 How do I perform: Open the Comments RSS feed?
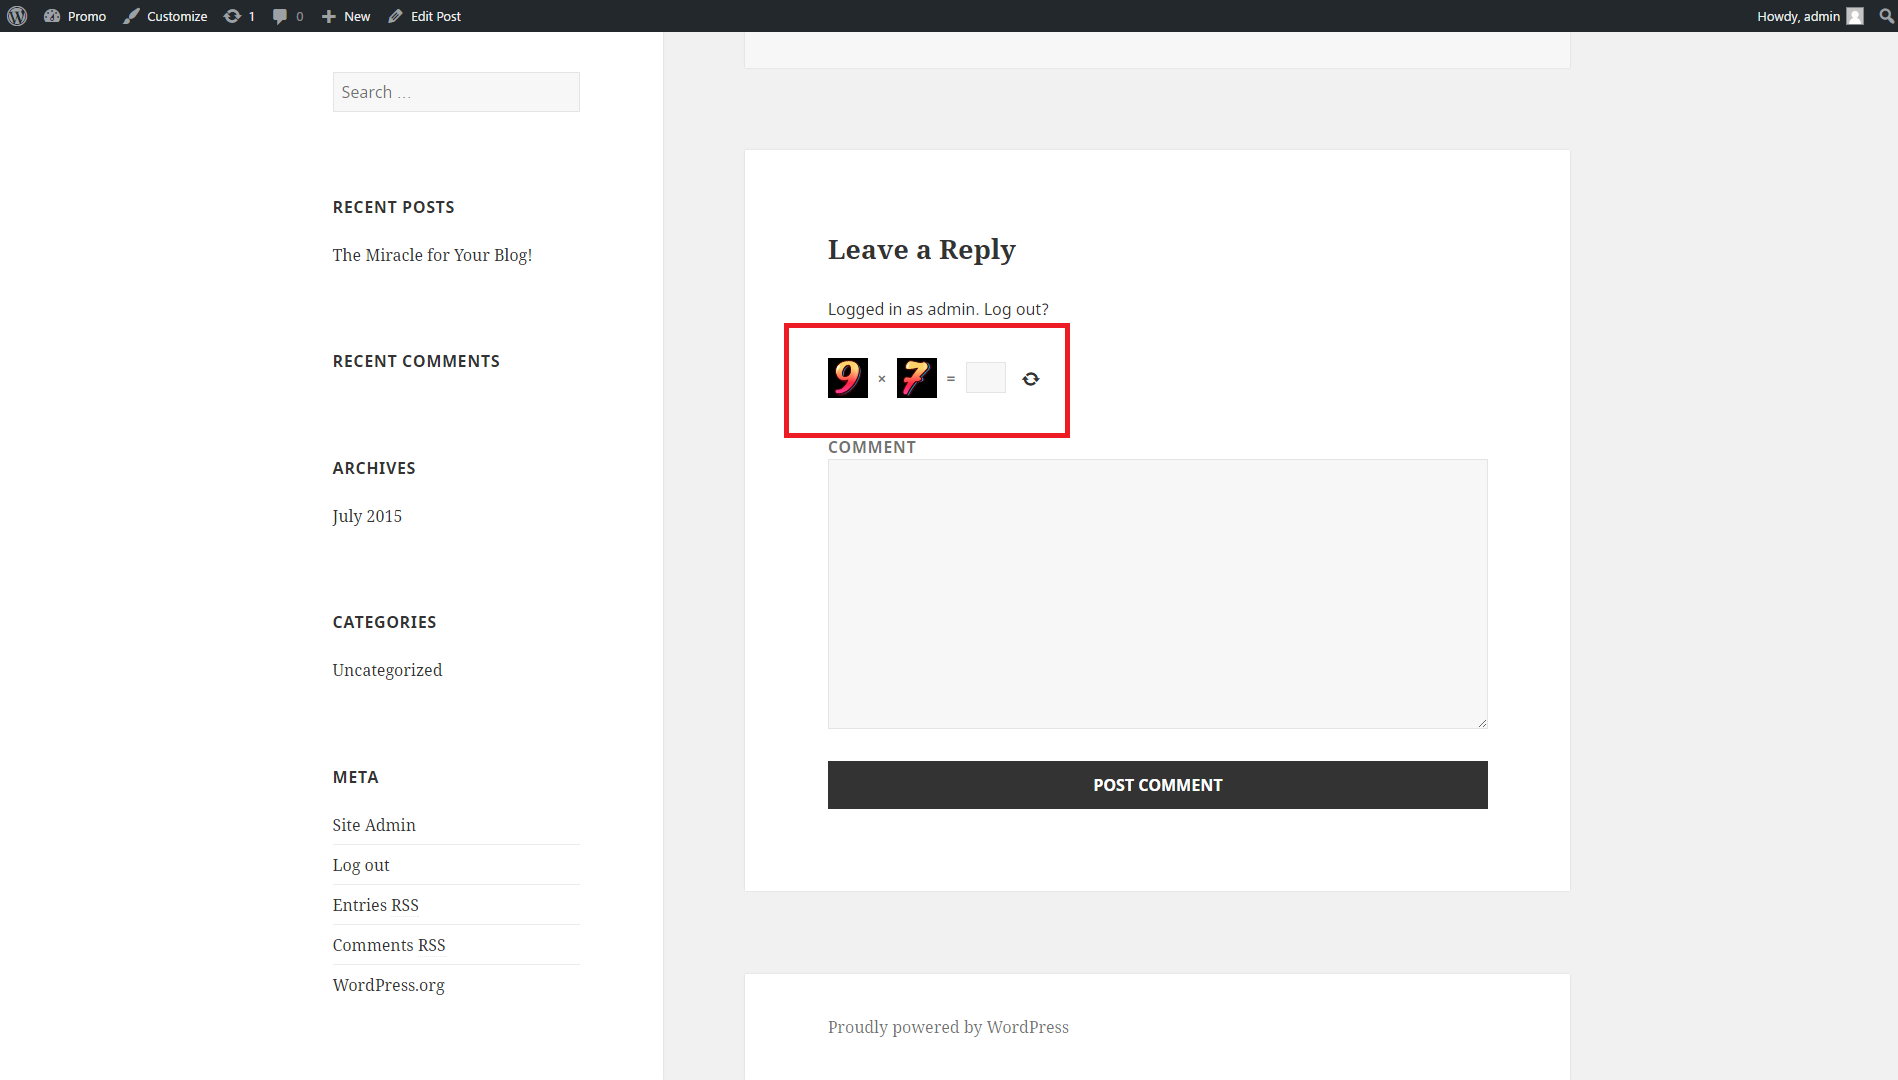point(389,945)
